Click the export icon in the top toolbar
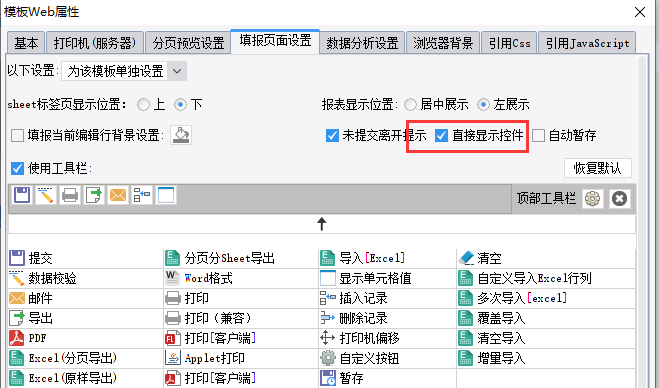Image resolution: width=659 pixels, height=388 pixels. pyautogui.click(x=94, y=195)
